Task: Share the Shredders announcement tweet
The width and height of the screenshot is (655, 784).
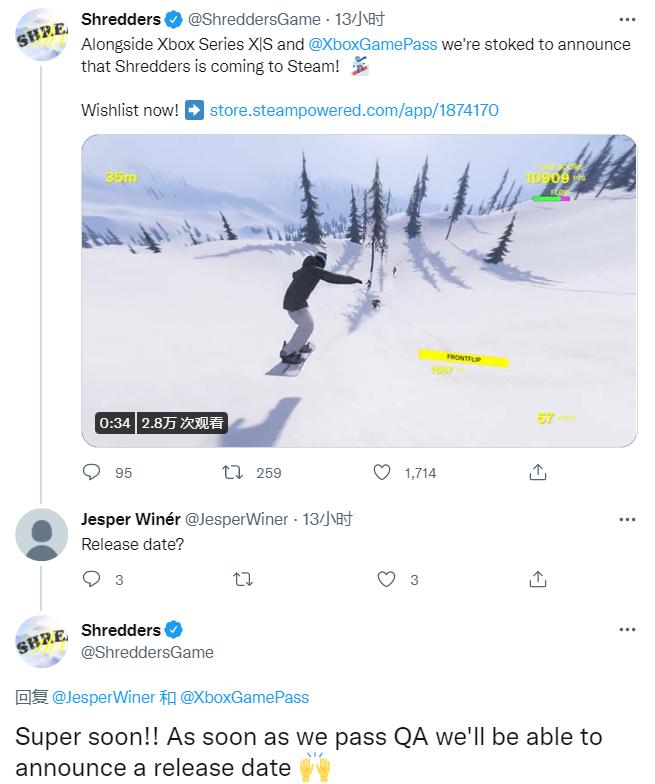Action: click(x=538, y=472)
